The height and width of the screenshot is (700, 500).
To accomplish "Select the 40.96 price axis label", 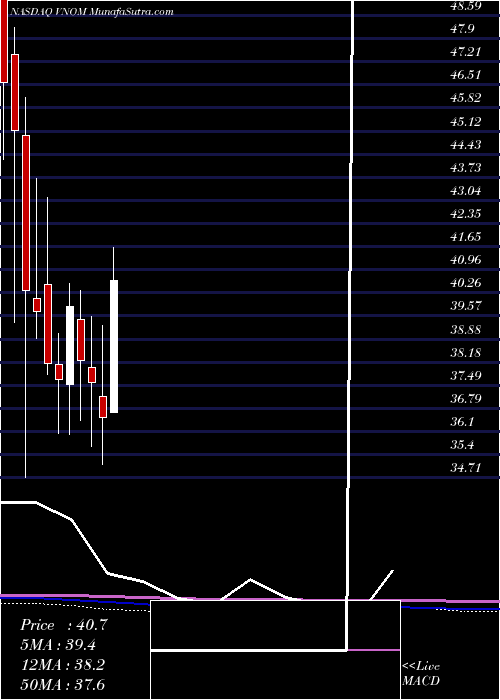I will tap(465, 259).
